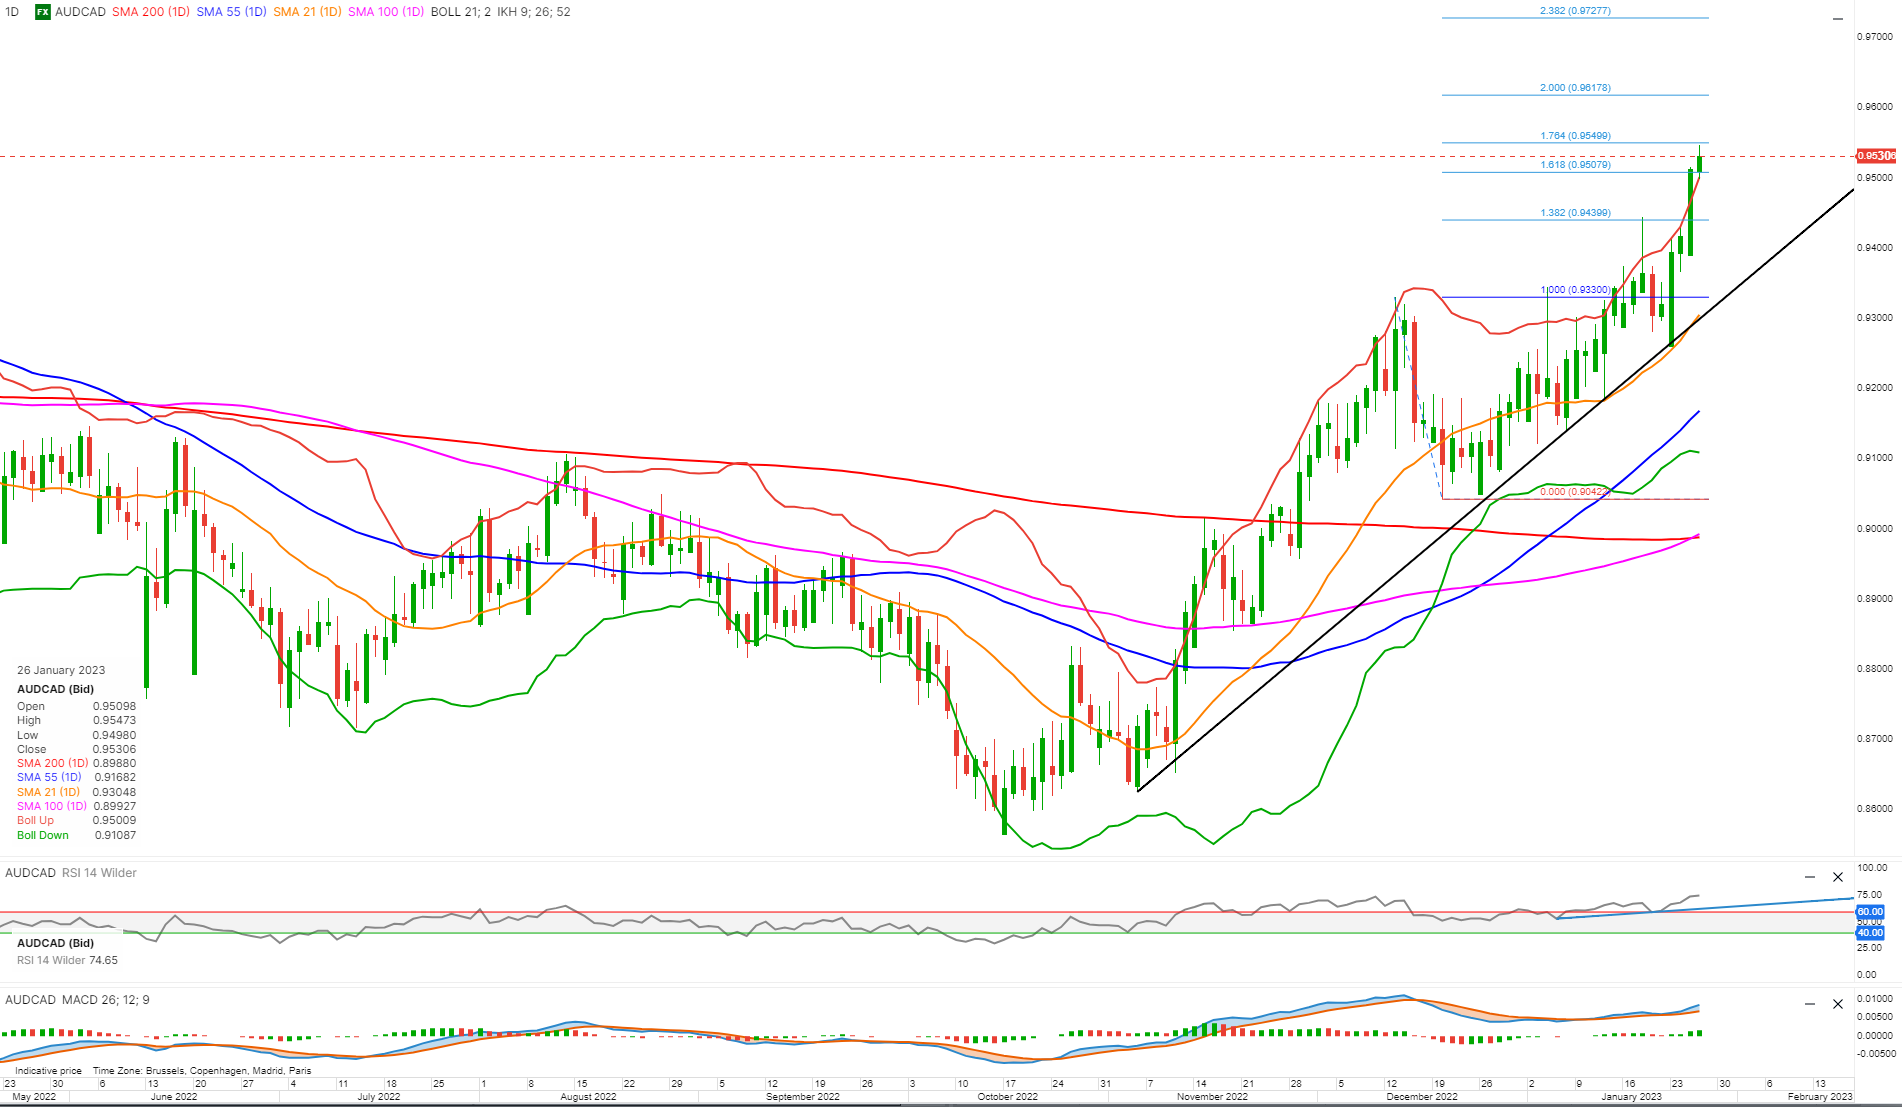Click the green FX instrument logo
This screenshot has width=1902, height=1107.
41,12
